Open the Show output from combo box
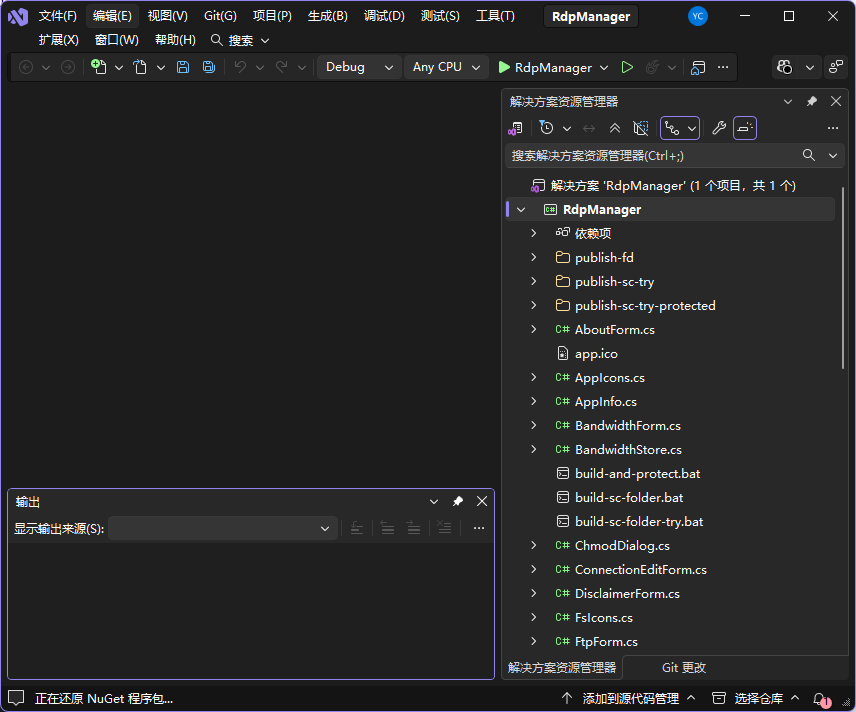Screen dimensions: 856x712 (x=223, y=528)
